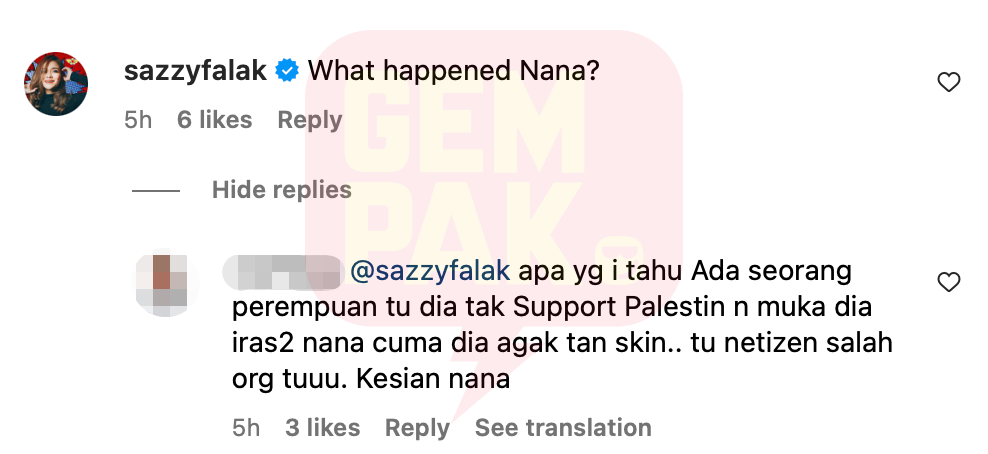
Task: Like sazzyfalak's comment with the heart icon
Action: [948, 82]
